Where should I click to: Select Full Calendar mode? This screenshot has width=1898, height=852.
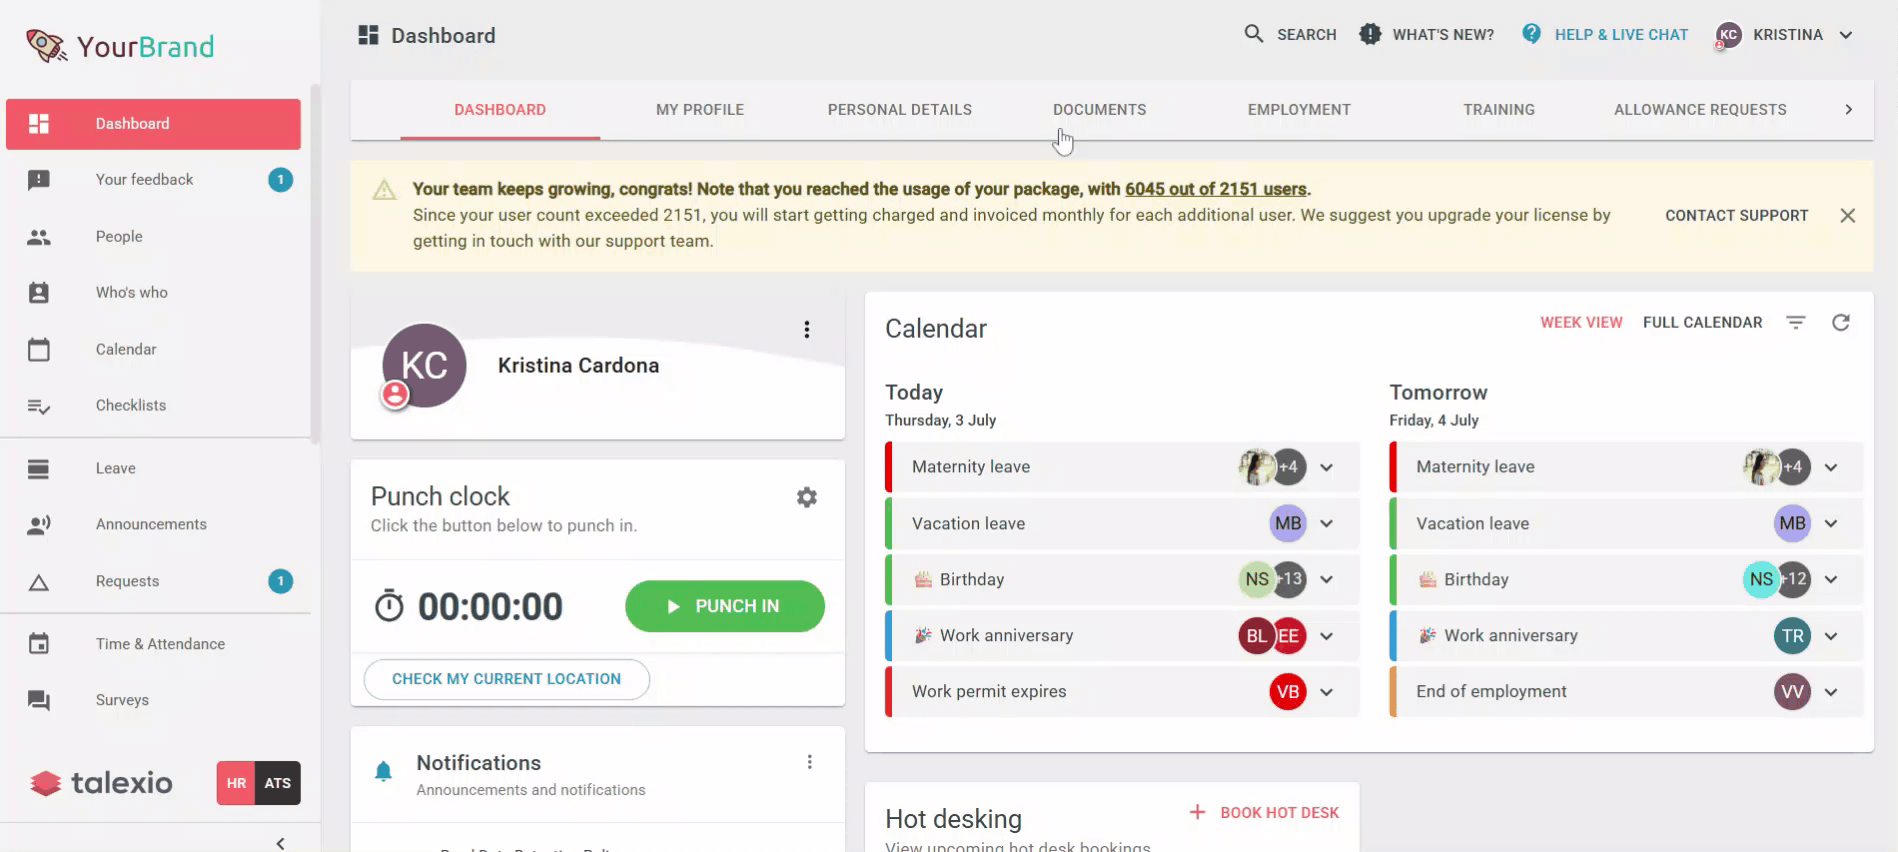1703,322
